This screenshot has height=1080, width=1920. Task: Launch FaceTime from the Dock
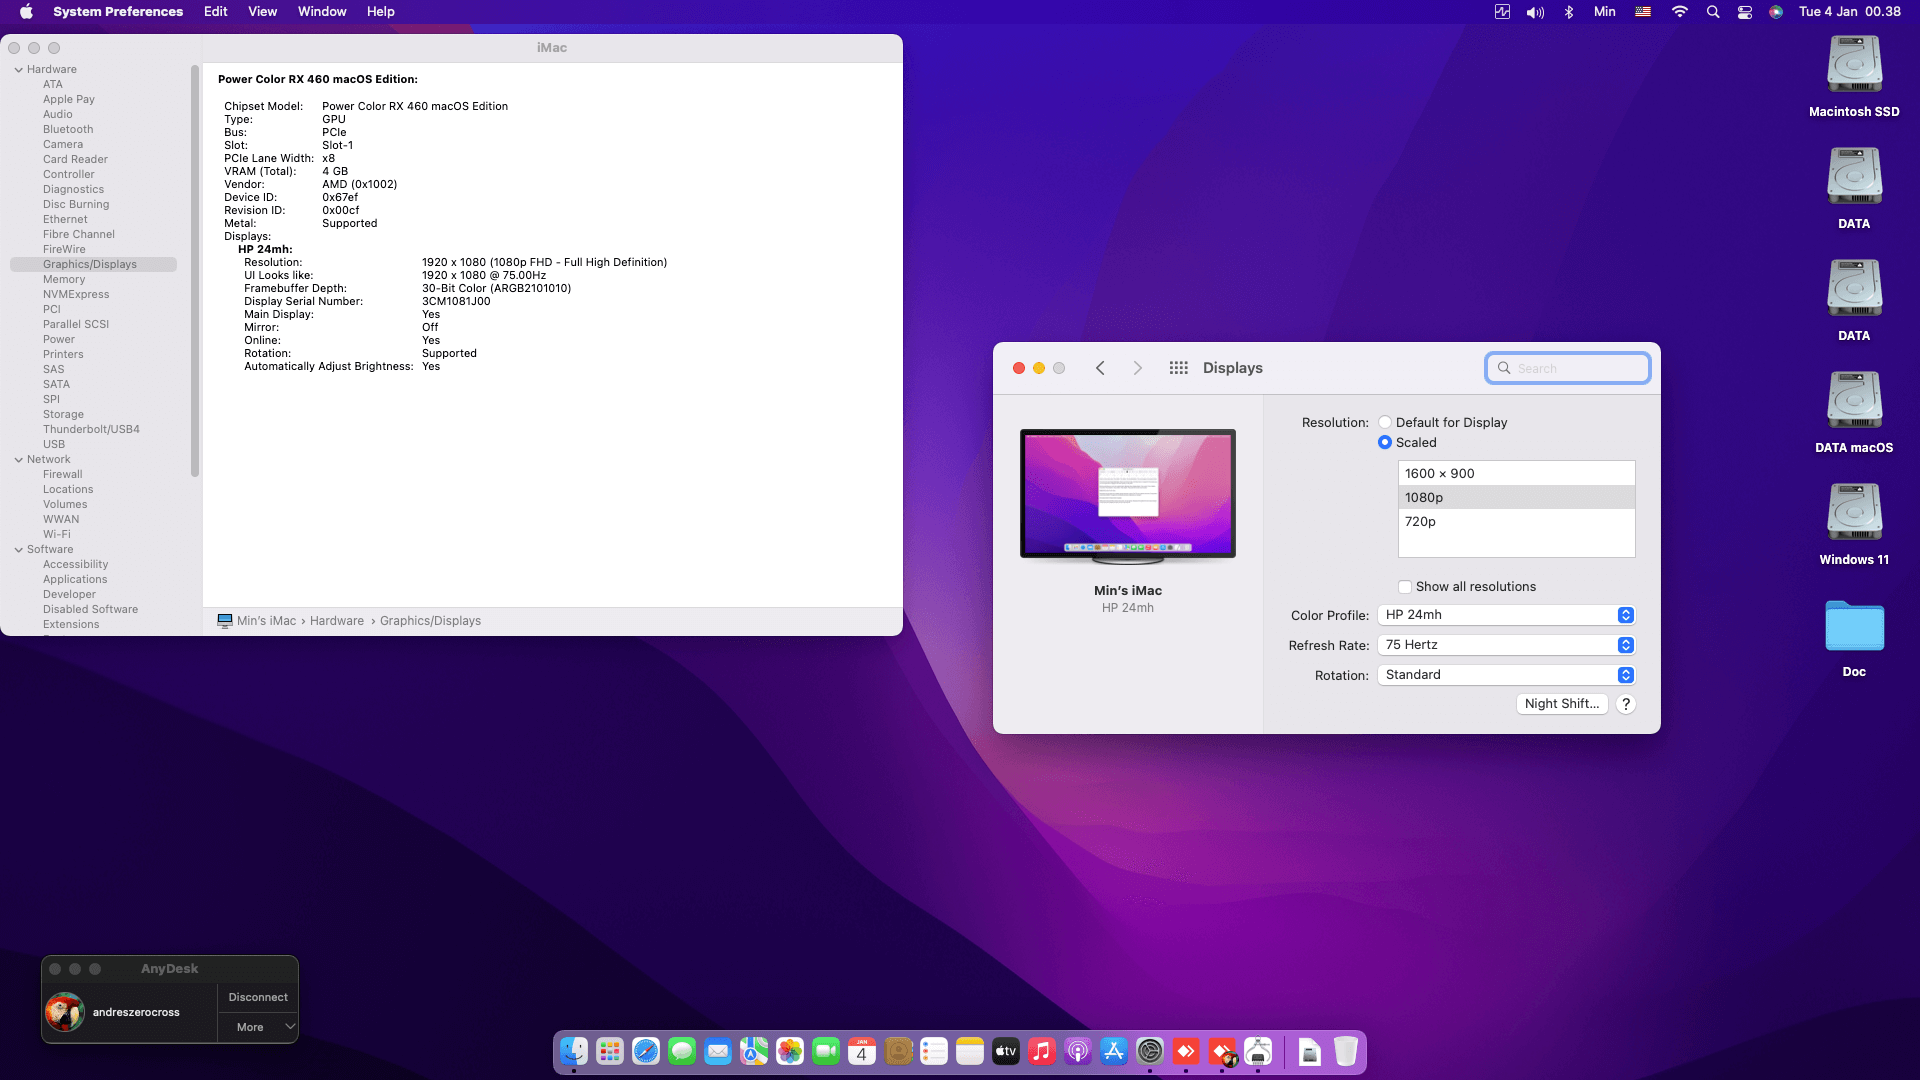coord(826,1051)
